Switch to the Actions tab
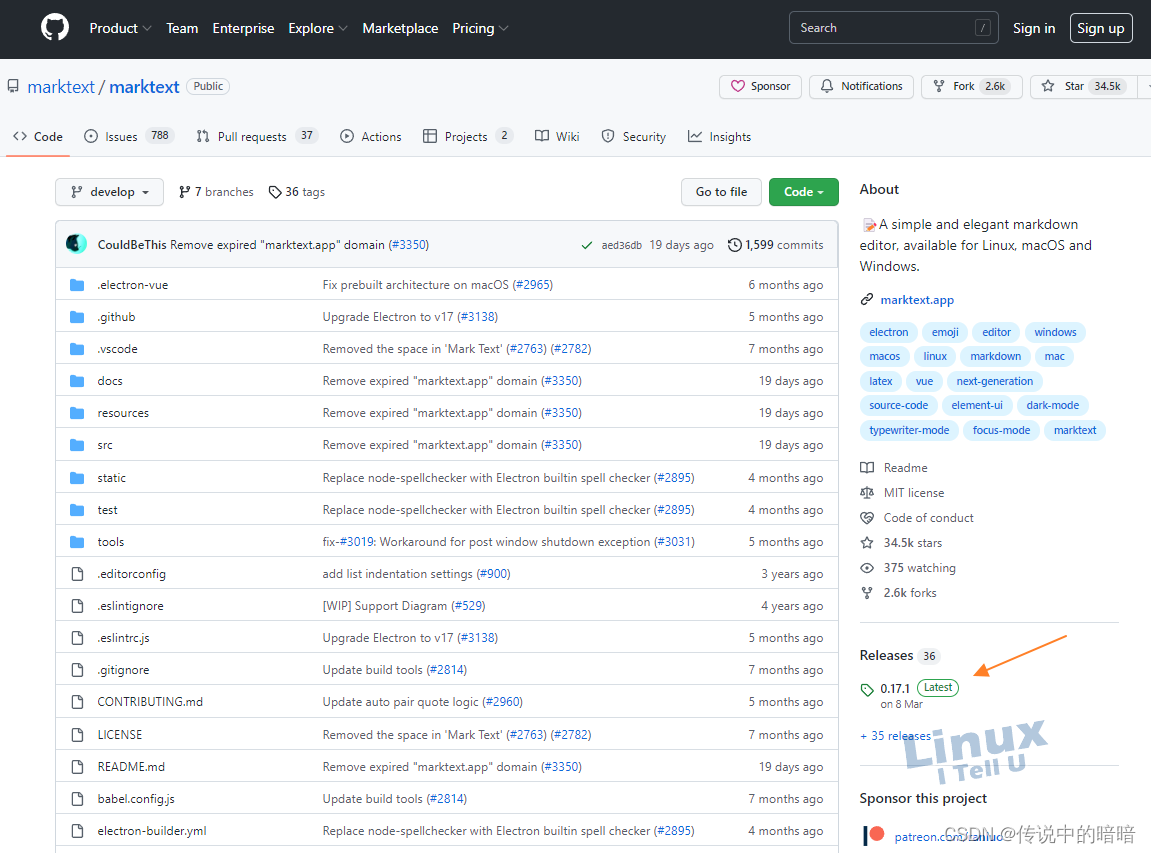The width and height of the screenshot is (1151, 853). click(371, 137)
